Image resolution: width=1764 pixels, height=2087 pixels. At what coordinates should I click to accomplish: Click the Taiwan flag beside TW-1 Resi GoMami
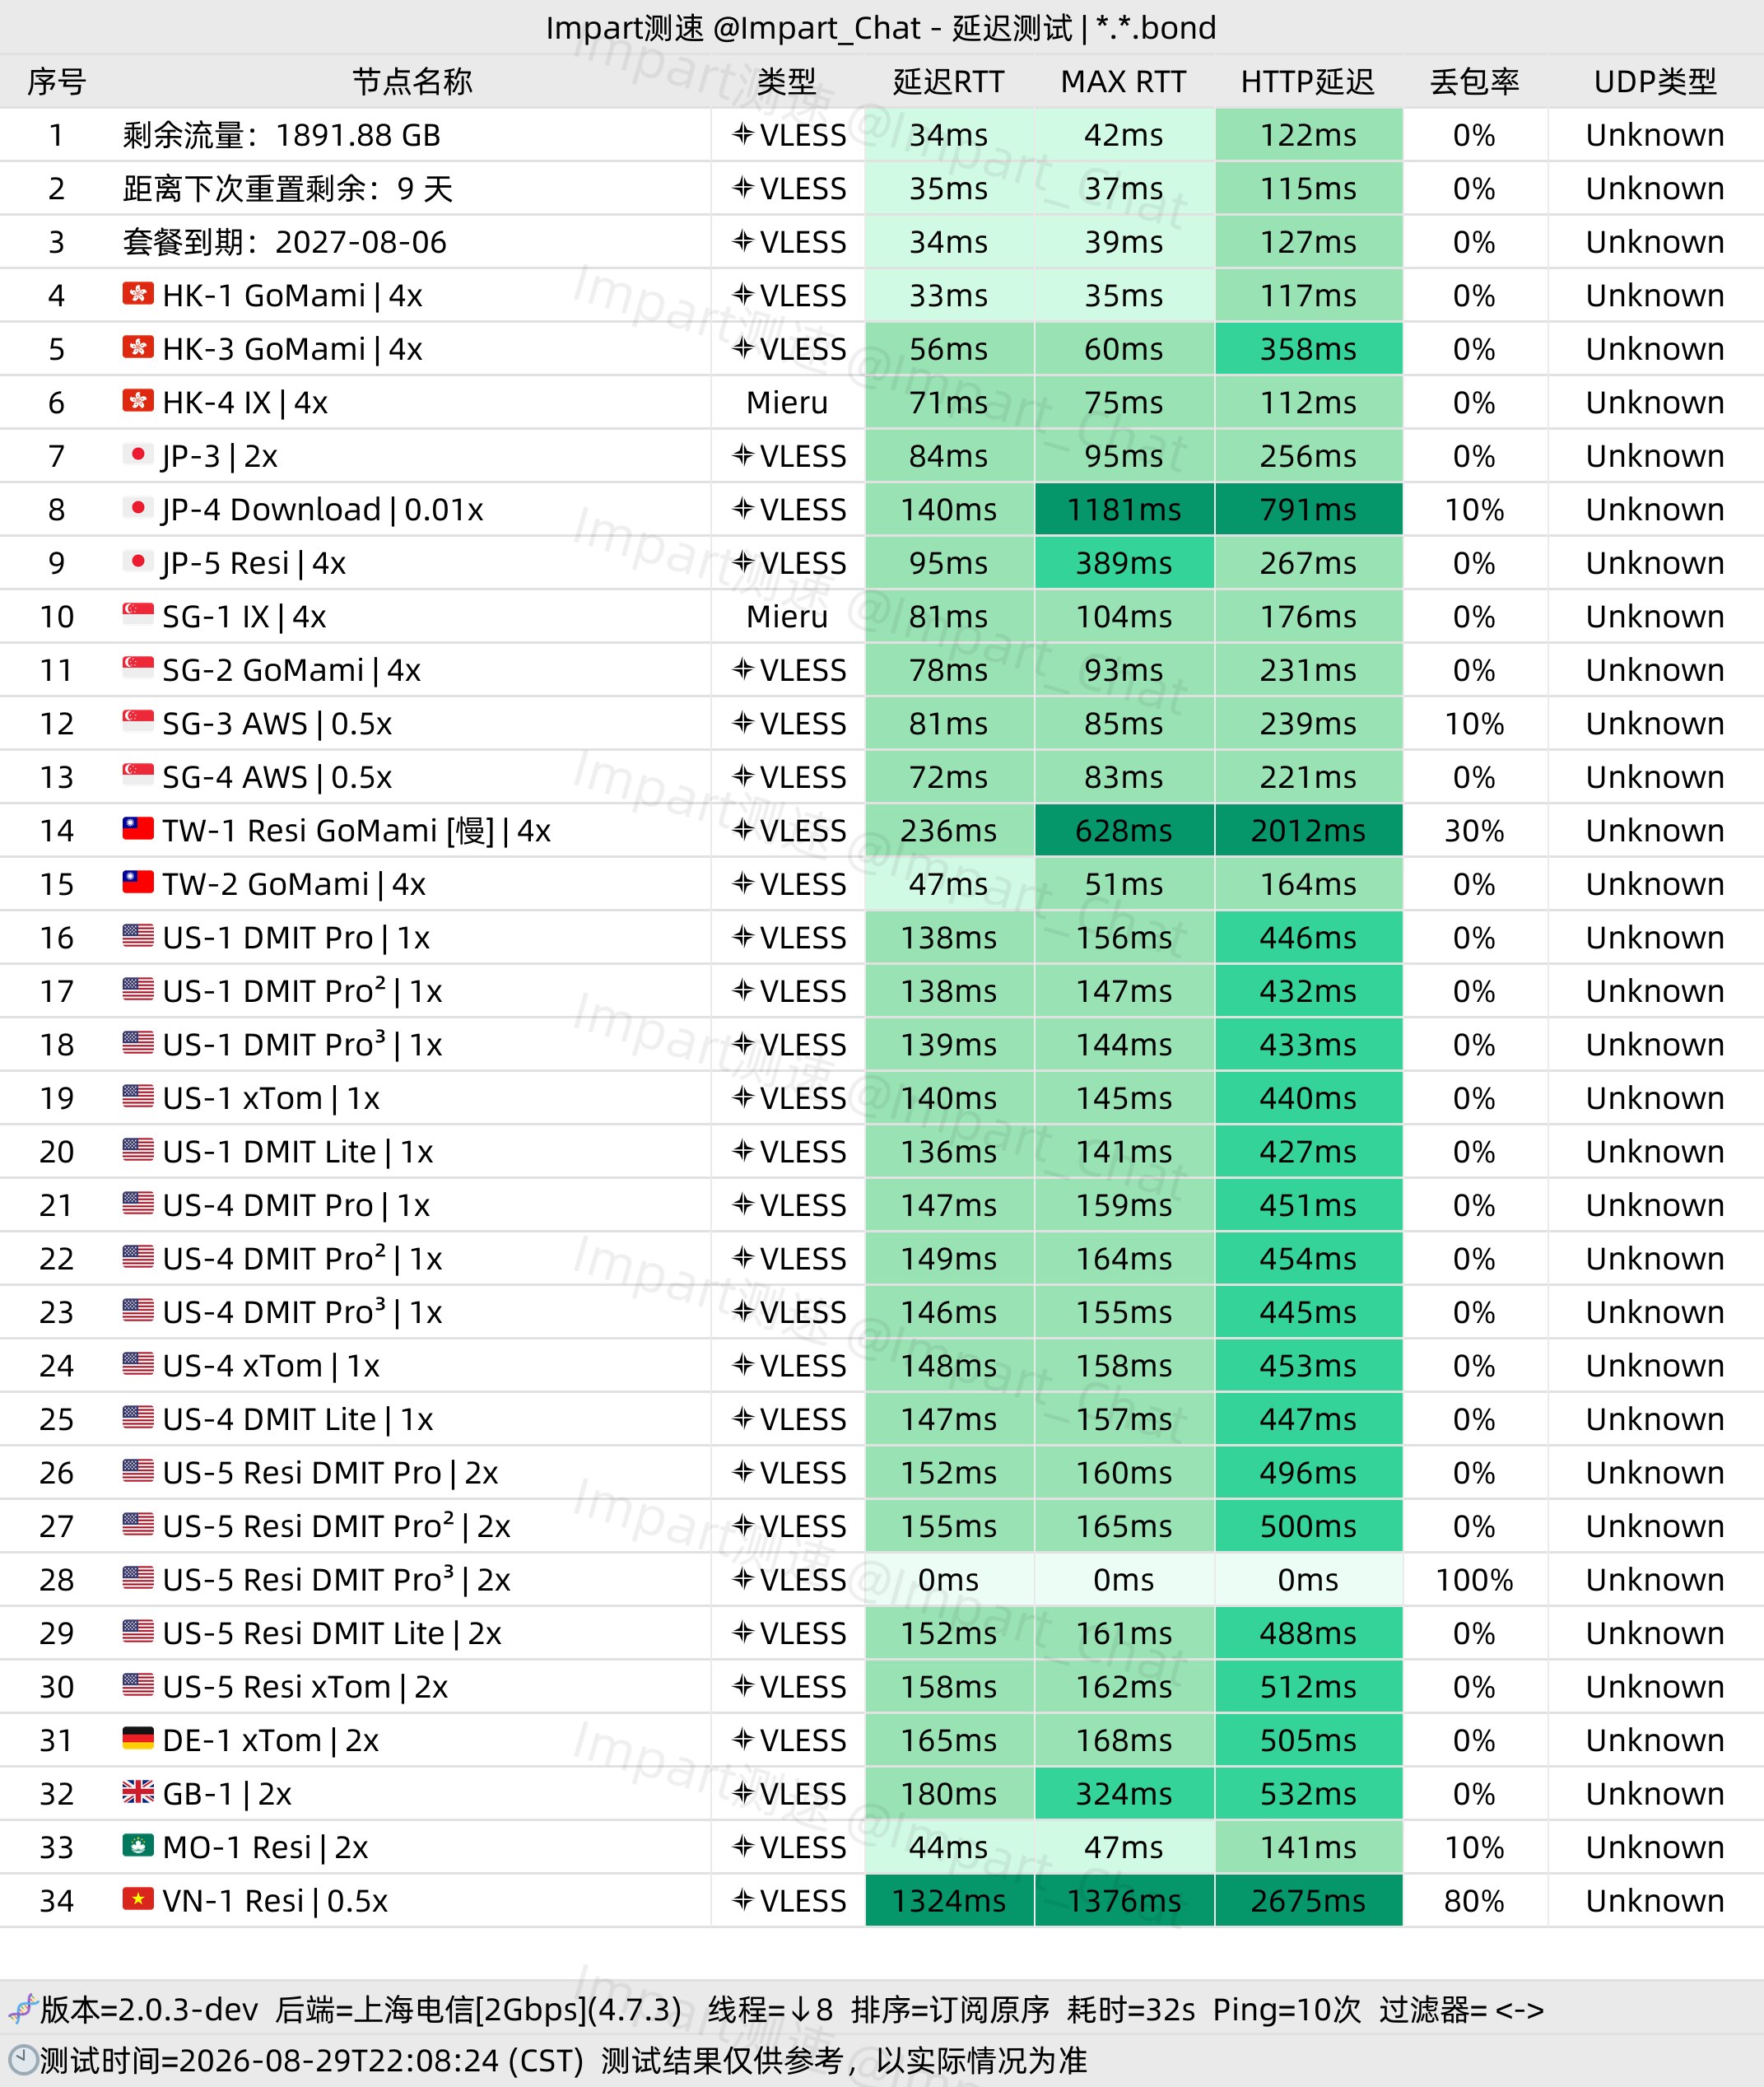(x=138, y=829)
